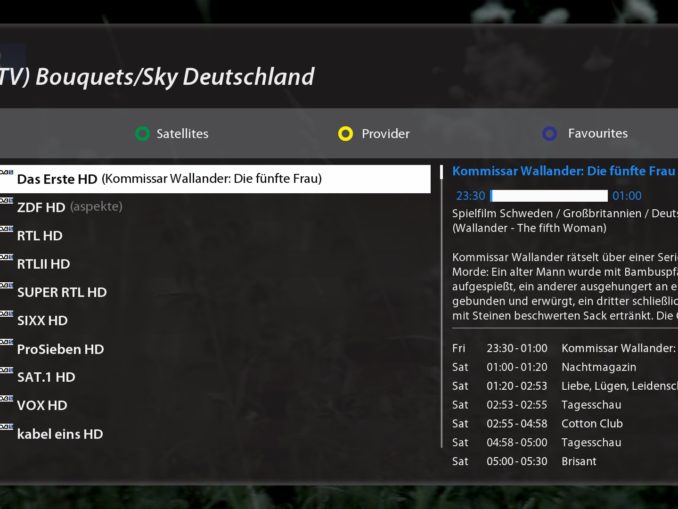Click the channel icon beside SIXX HD
678x509 pixels.
pos(6,314)
